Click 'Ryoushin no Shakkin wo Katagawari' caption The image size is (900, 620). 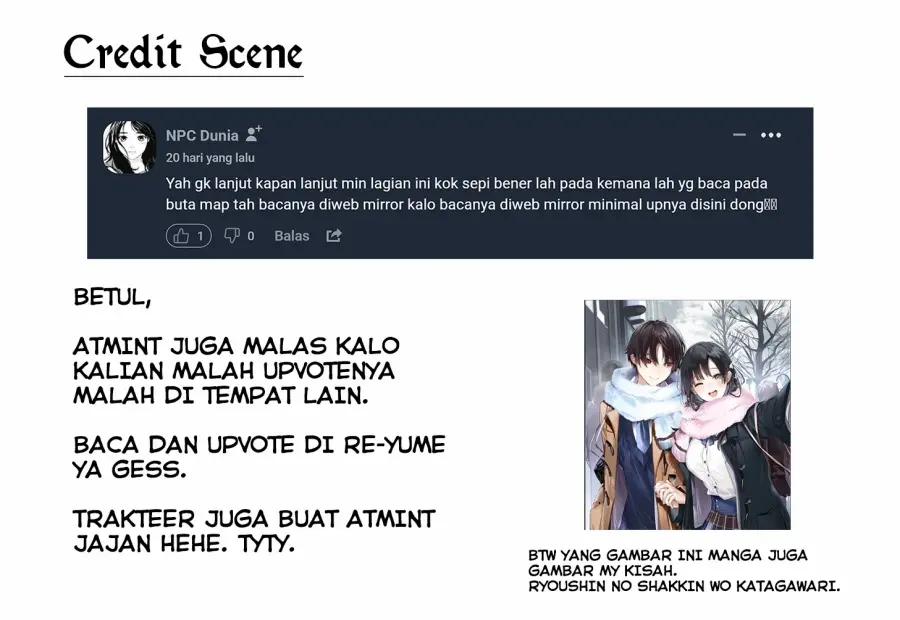coord(684,587)
